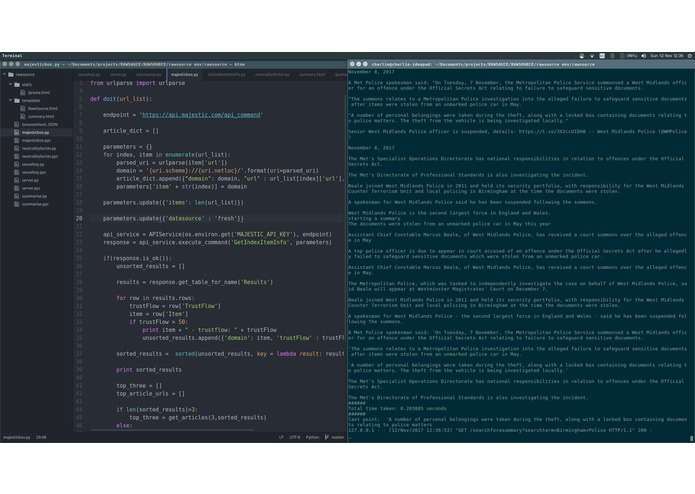Click the Atom window title bar
Screen dimensions: 695x494
click(x=173, y=64)
